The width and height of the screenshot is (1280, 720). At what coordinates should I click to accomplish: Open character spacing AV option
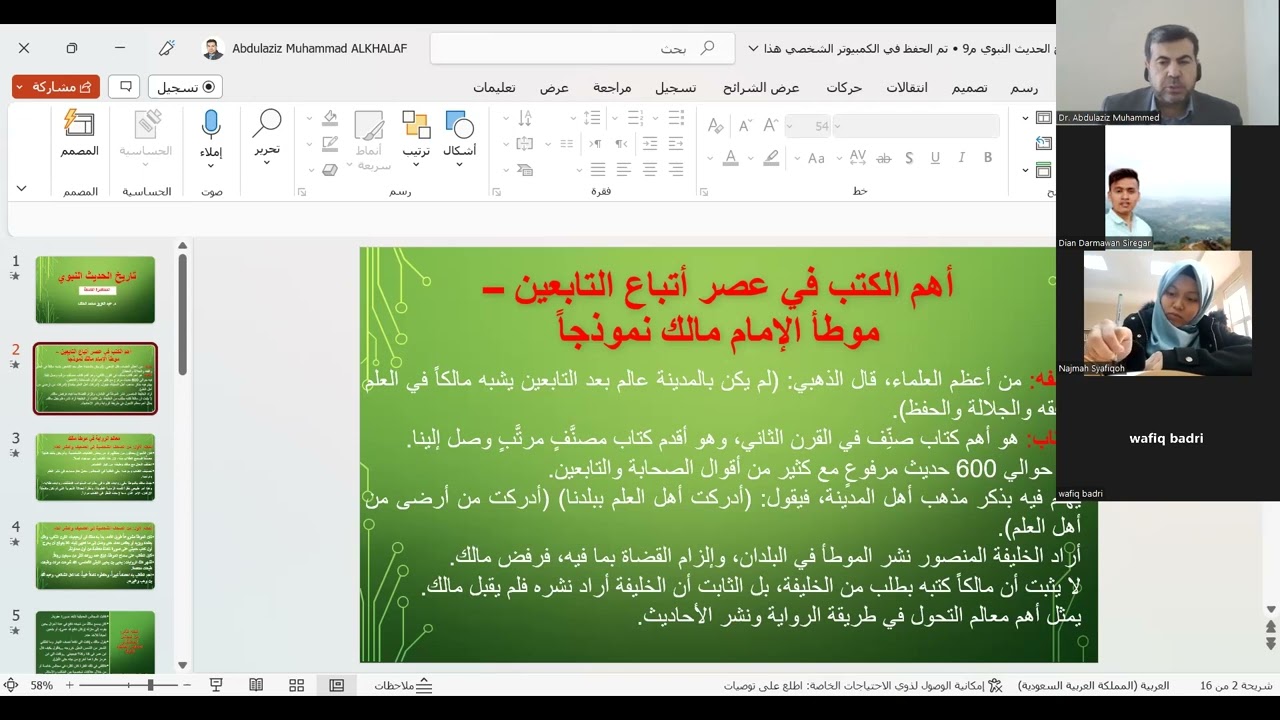point(857,158)
